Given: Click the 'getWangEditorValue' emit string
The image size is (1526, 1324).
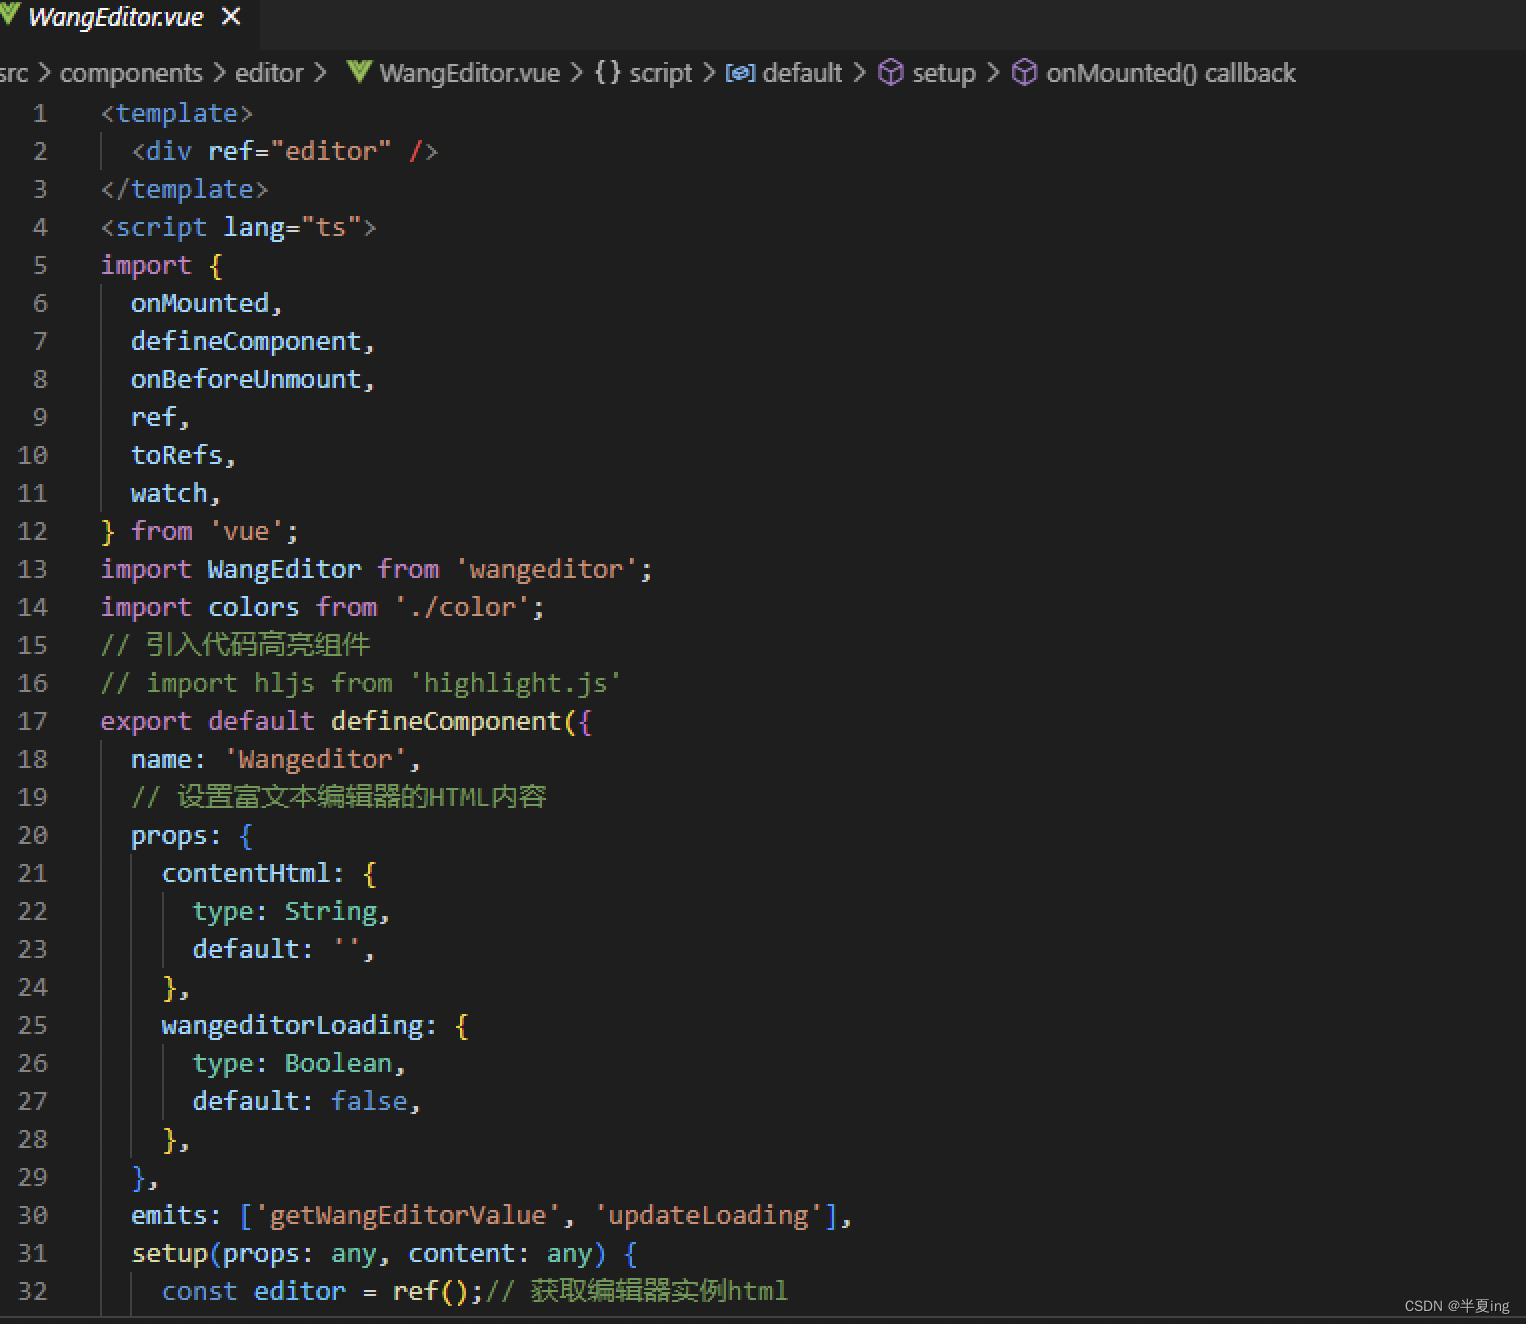Looking at the screenshot, I should click(x=407, y=1215).
